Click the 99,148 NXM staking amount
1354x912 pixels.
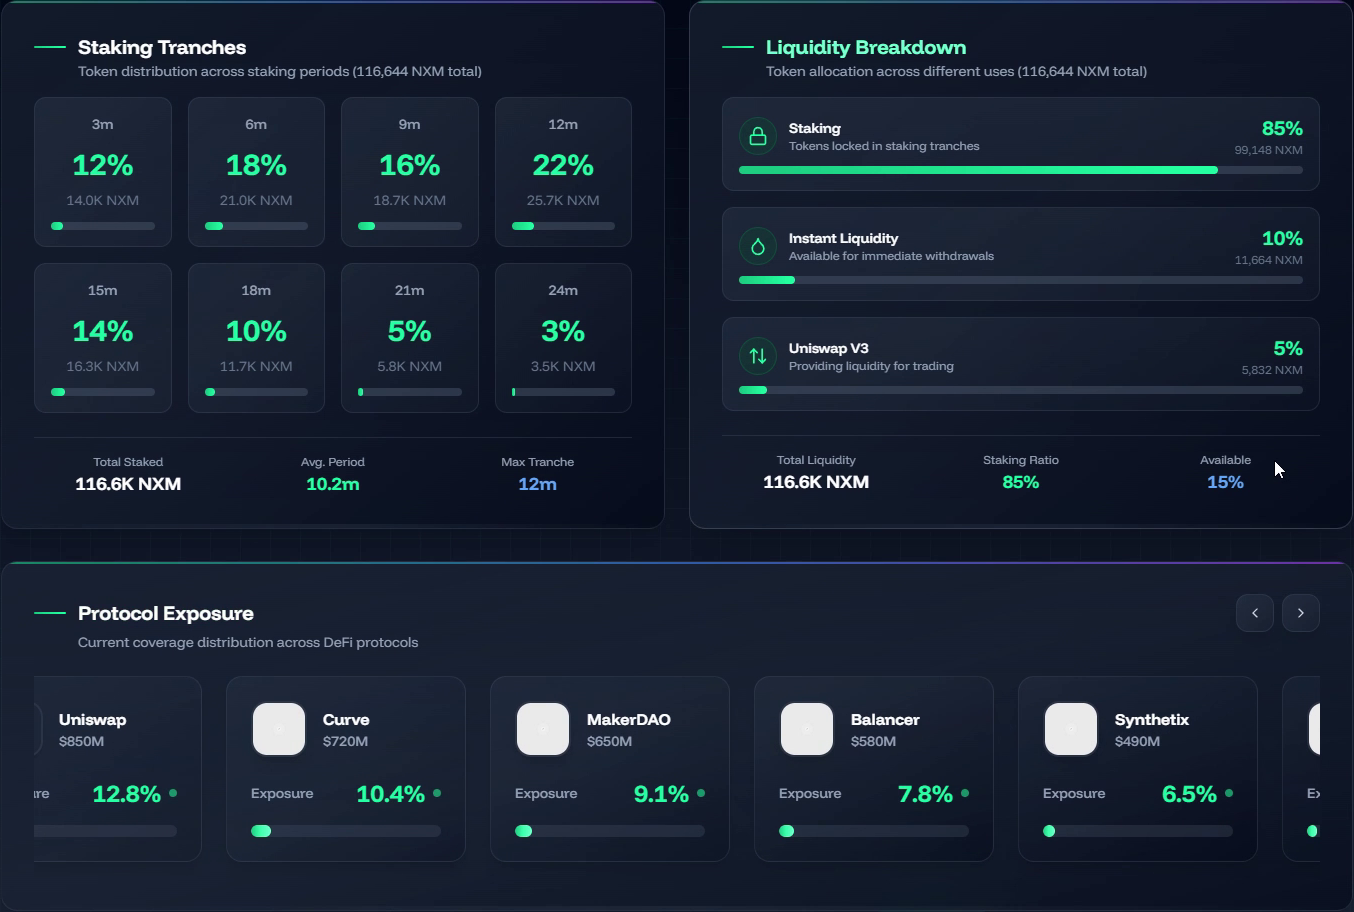(x=1268, y=150)
